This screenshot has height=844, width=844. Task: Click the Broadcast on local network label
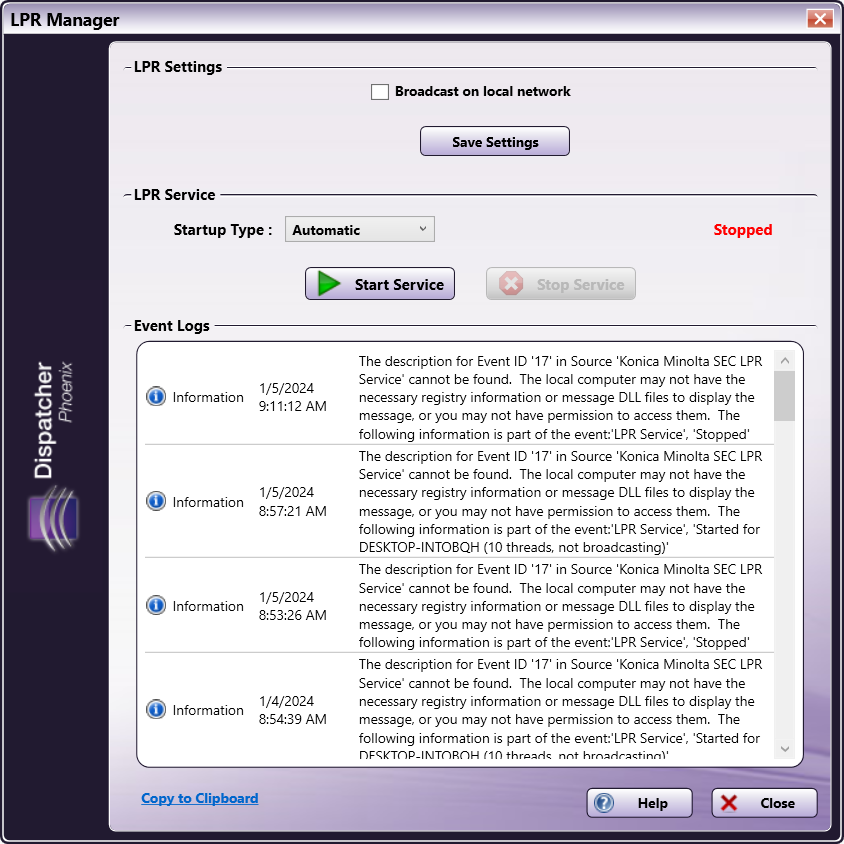click(x=482, y=92)
